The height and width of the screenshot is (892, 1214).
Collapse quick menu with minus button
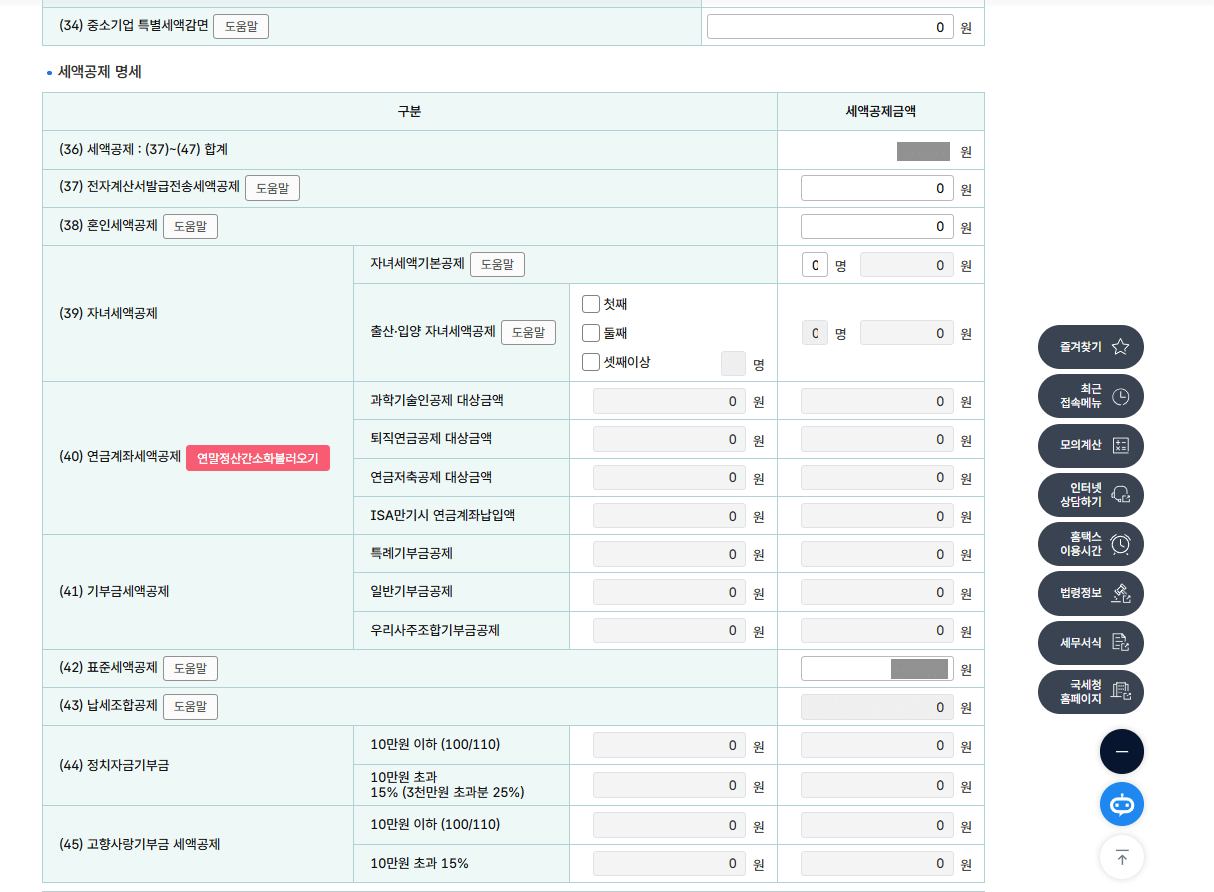click(x=1122, y=751)
